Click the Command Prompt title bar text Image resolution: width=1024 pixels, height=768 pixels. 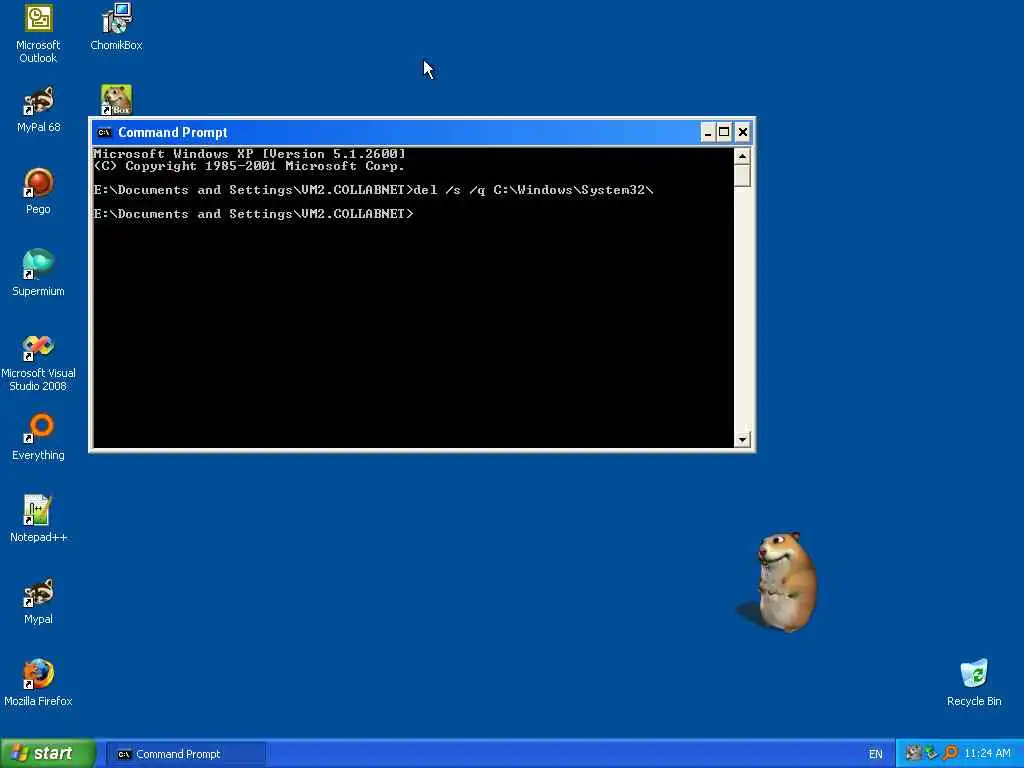tap(172, 133)
